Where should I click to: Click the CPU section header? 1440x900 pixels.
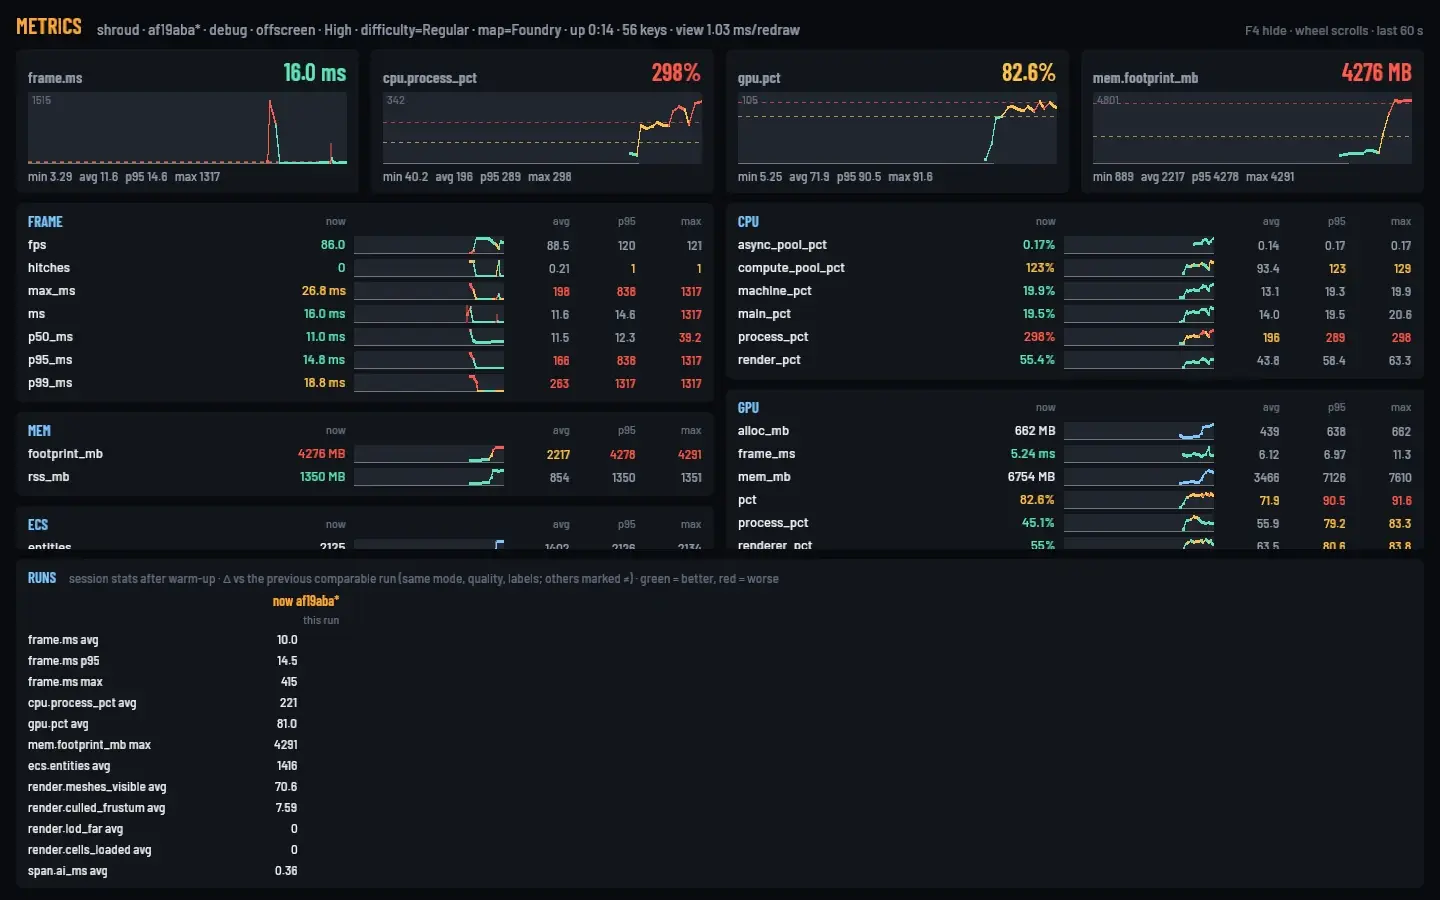point(748,222)
